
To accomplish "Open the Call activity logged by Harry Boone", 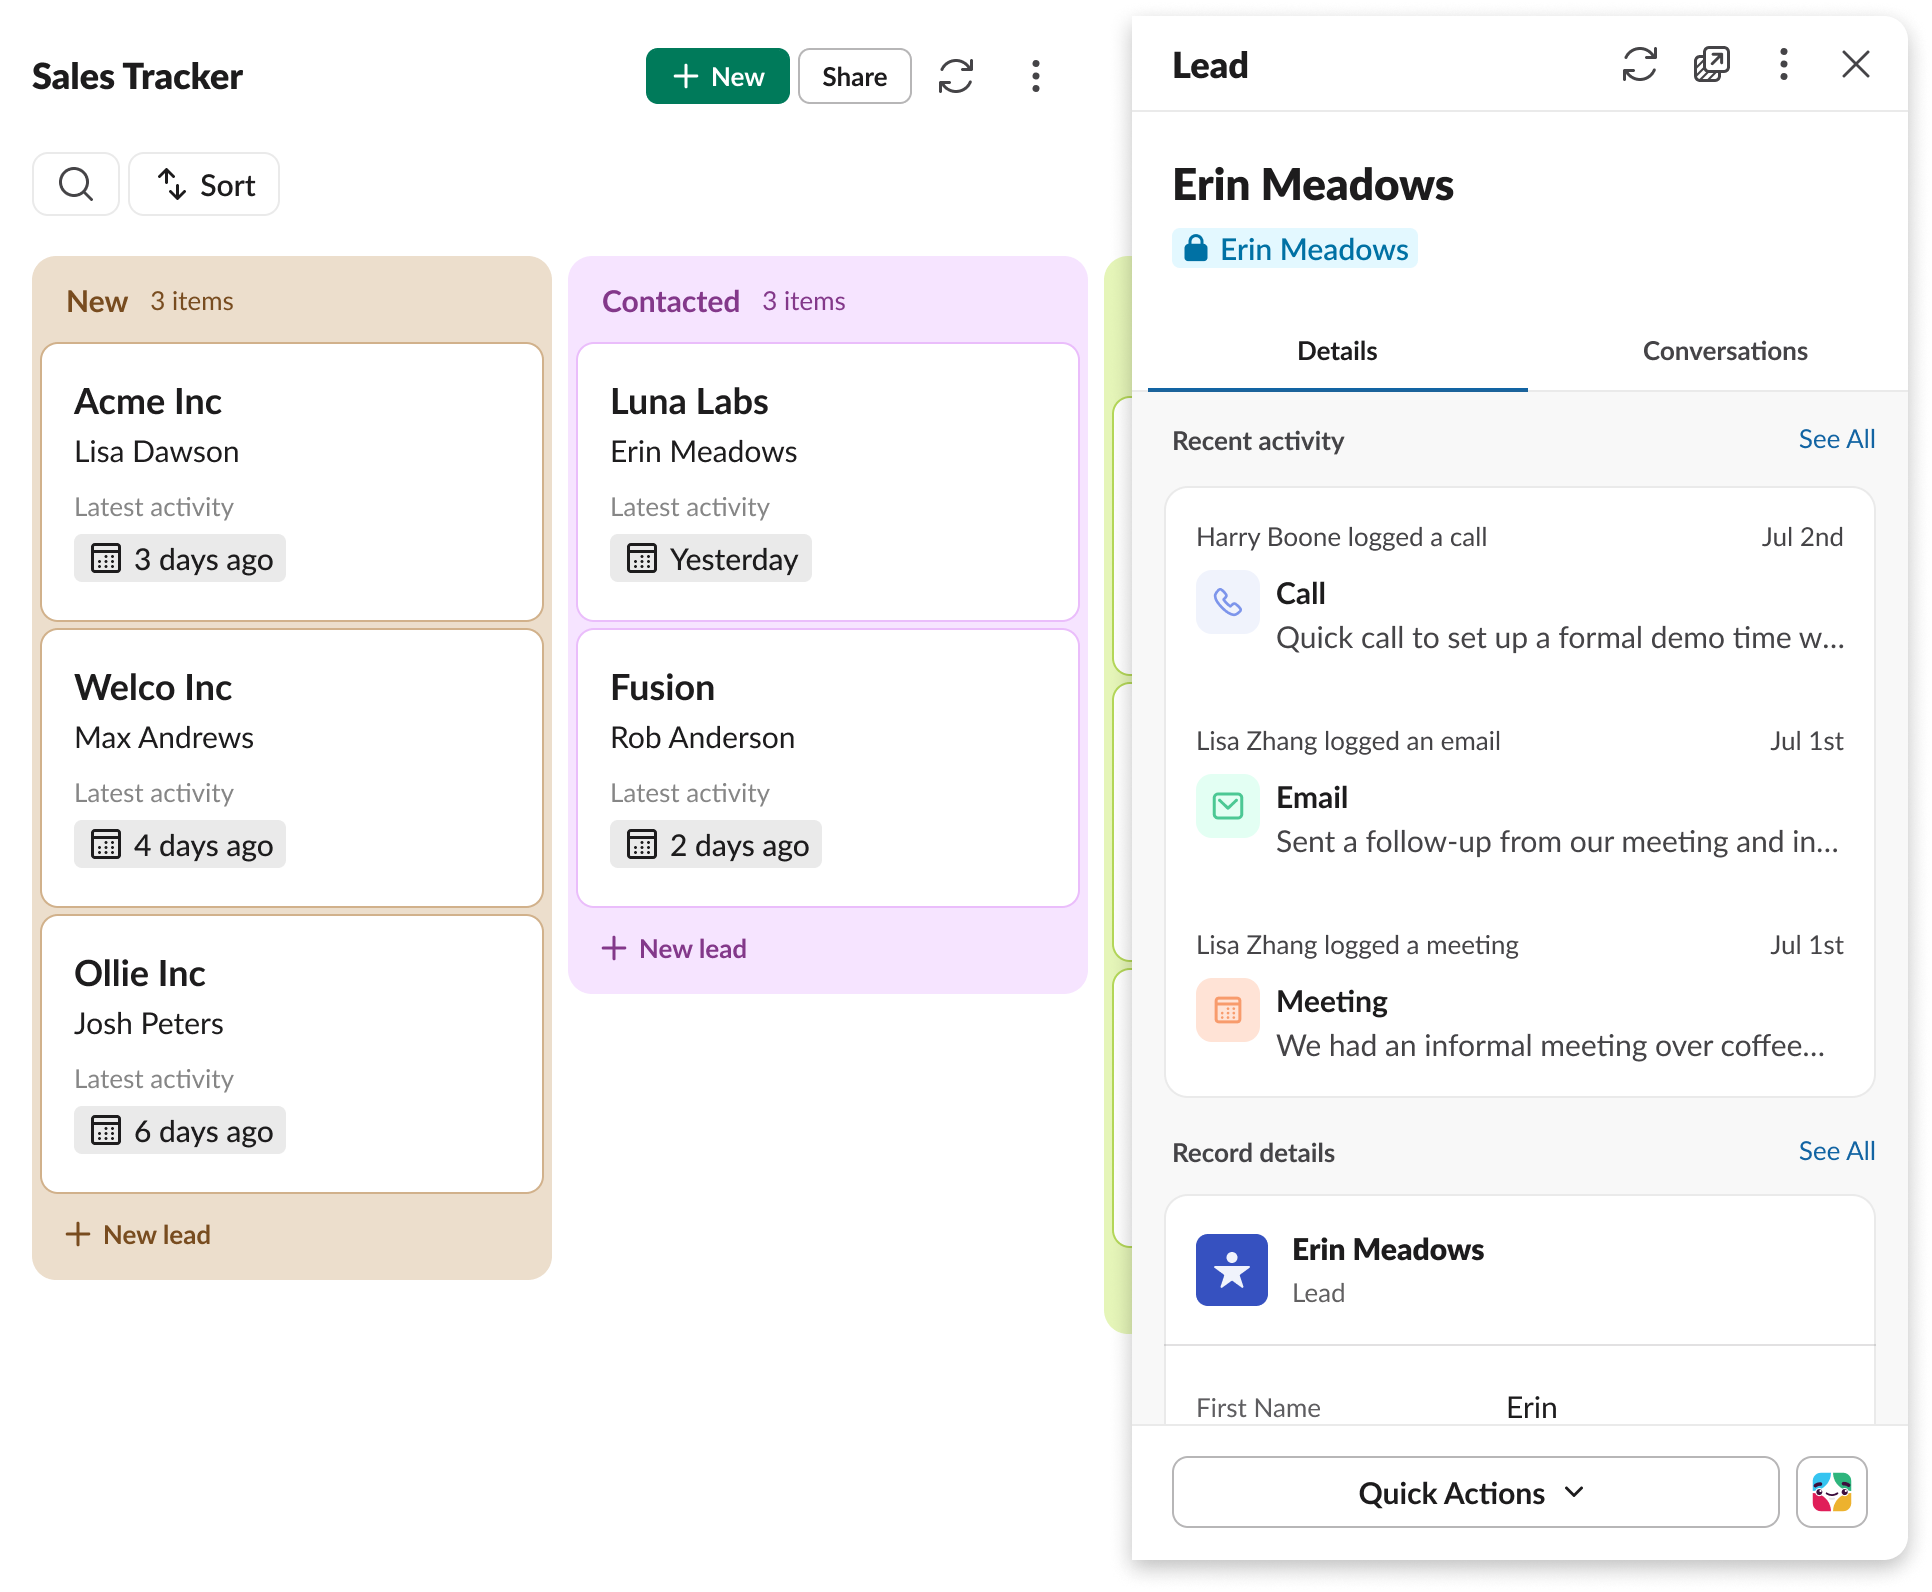I will click(1520, 592).
